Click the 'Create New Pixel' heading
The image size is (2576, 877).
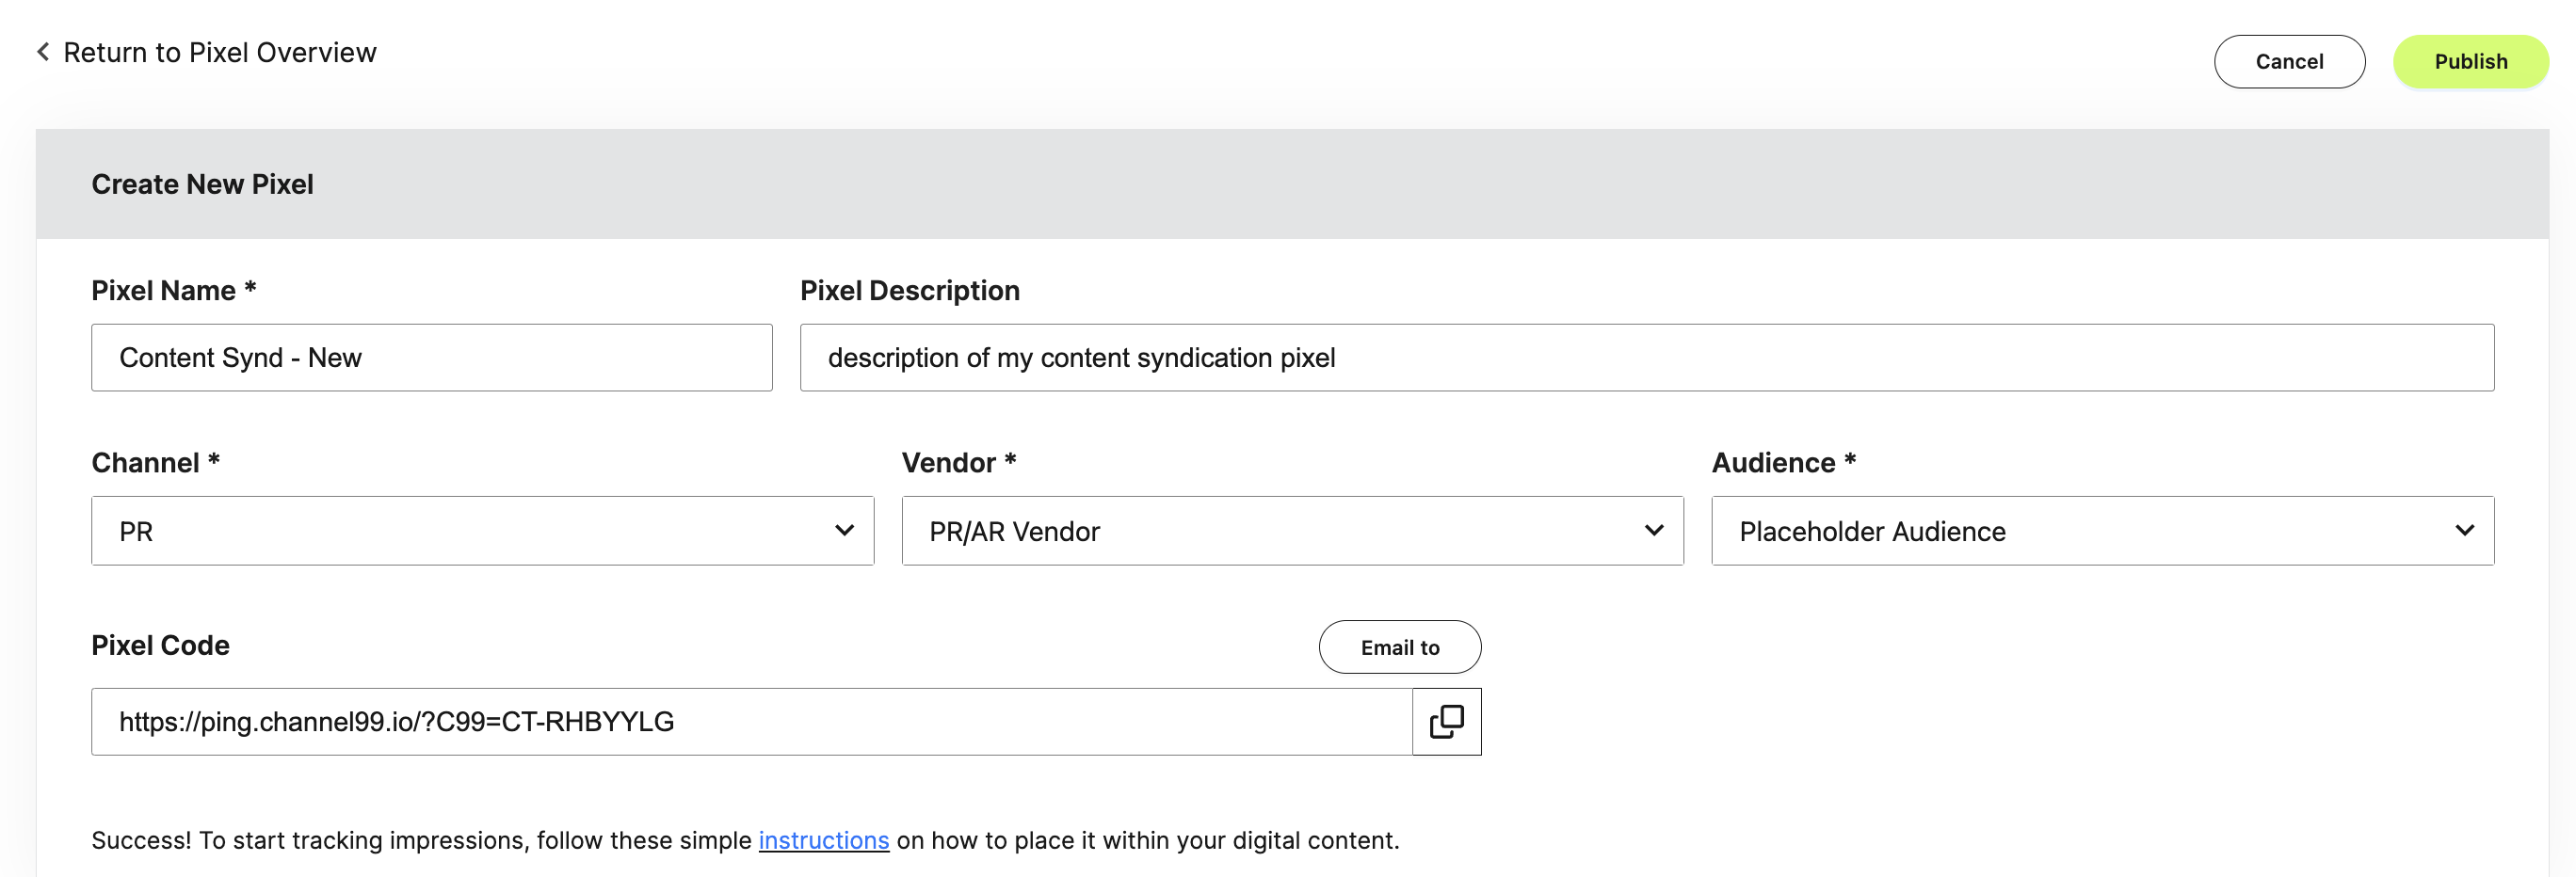coord(202,184)
